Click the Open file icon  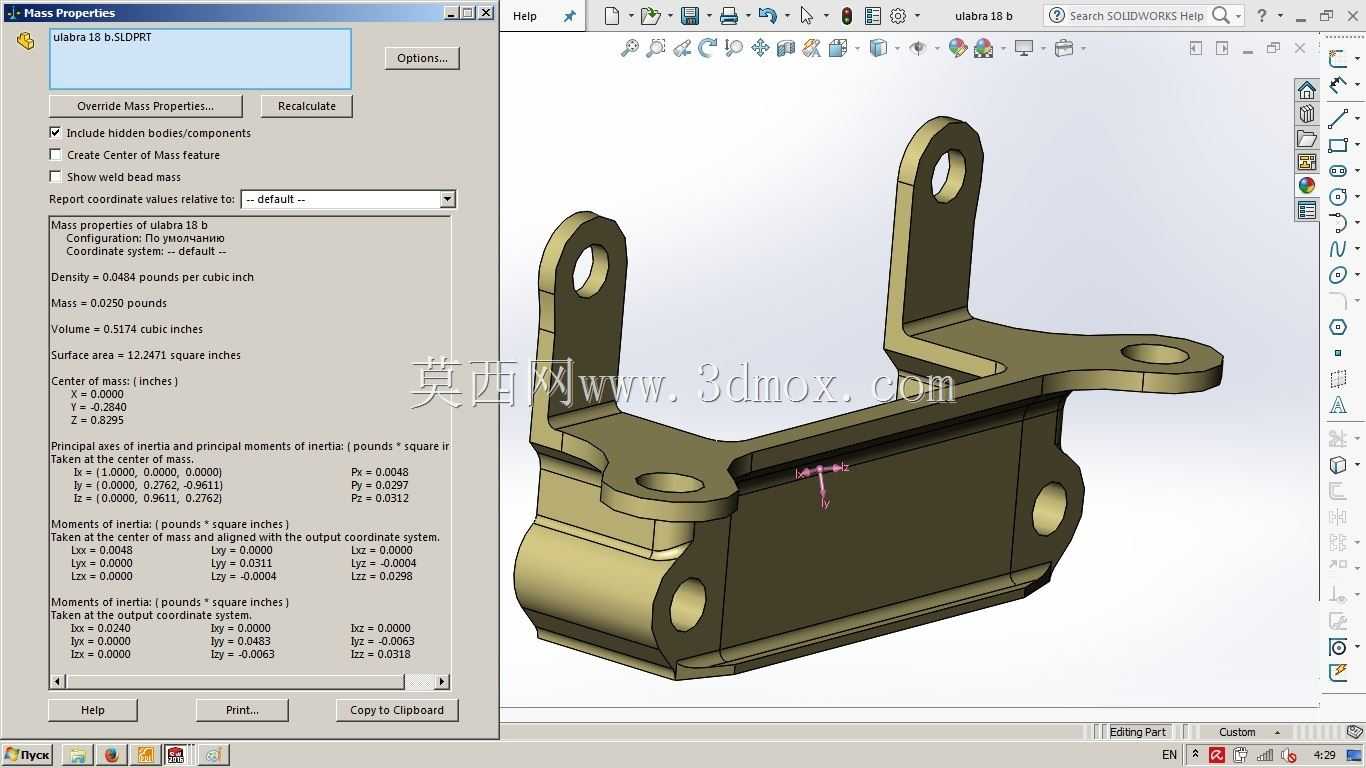coord(650,16)
